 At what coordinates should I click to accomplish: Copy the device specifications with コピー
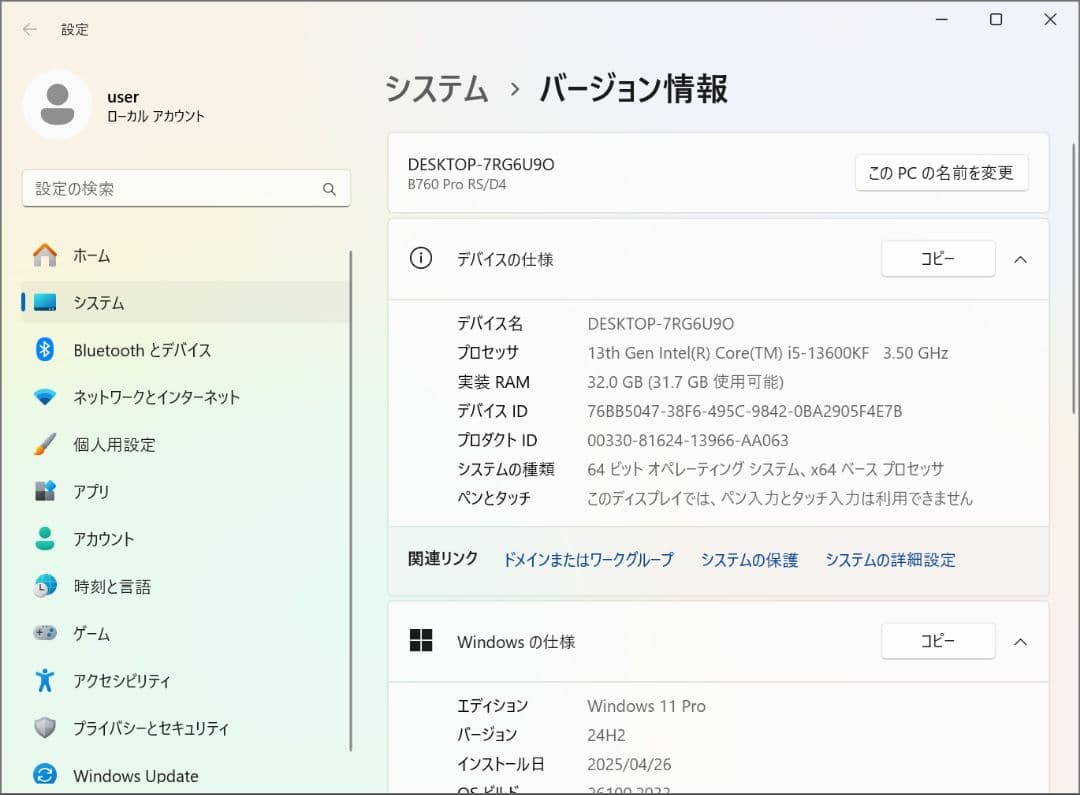coord(937,259)
